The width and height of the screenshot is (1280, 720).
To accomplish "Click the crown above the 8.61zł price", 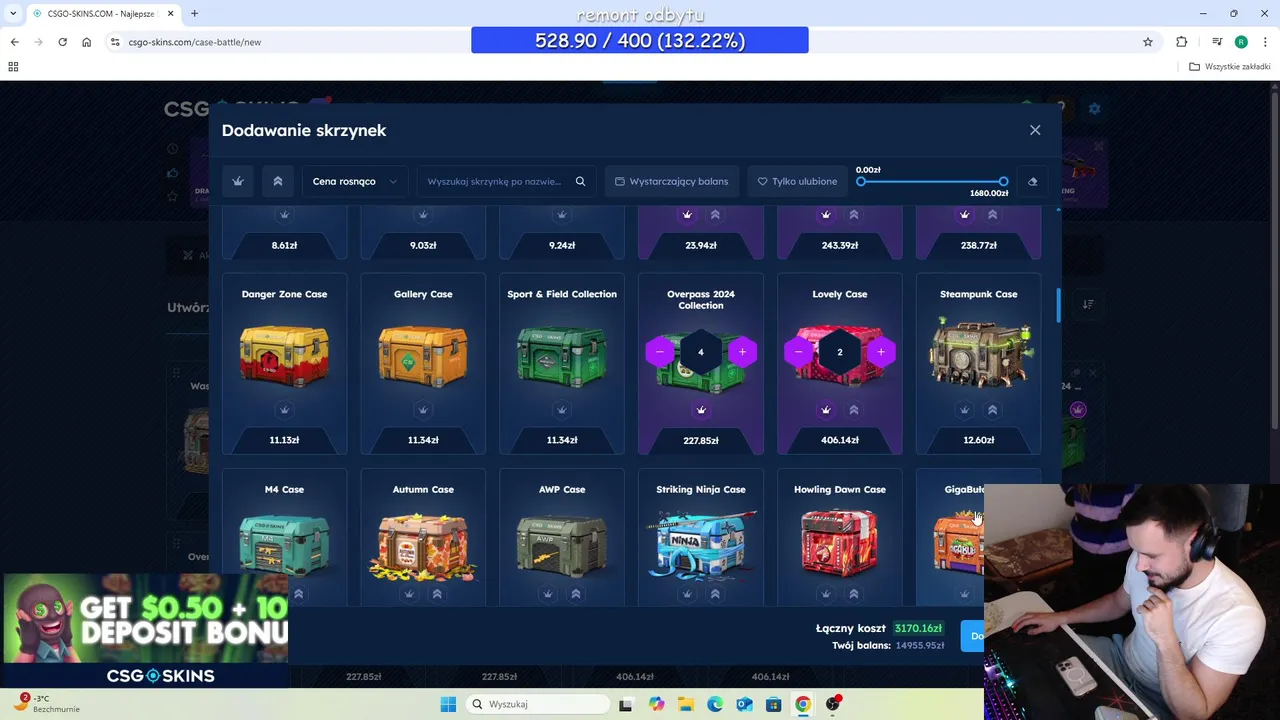I will click(284, 215).
